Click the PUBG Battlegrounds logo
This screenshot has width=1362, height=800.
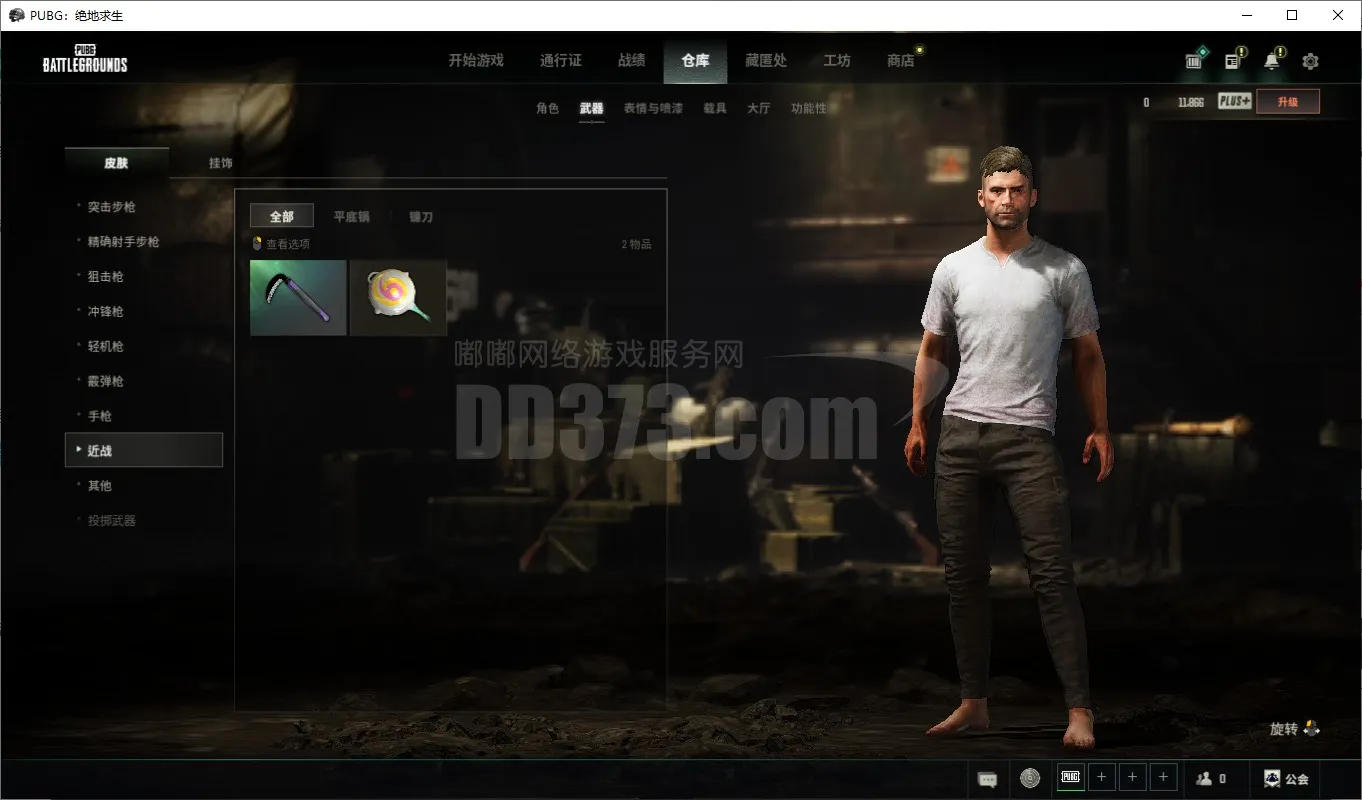click(x=85, y=59)
